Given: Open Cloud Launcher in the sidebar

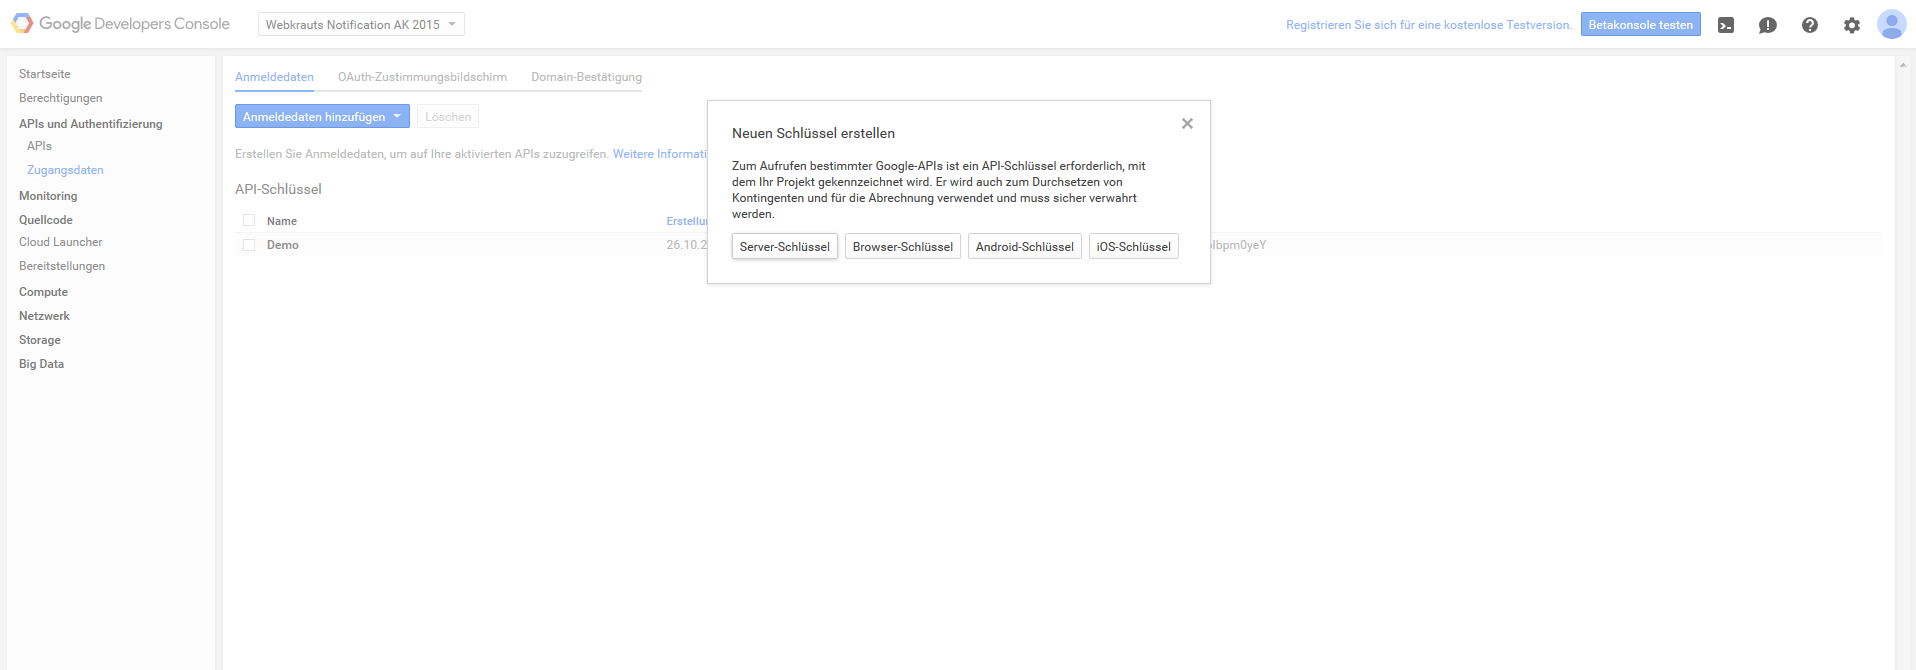Looking at the screenshot, I should (x=61, y=242).
